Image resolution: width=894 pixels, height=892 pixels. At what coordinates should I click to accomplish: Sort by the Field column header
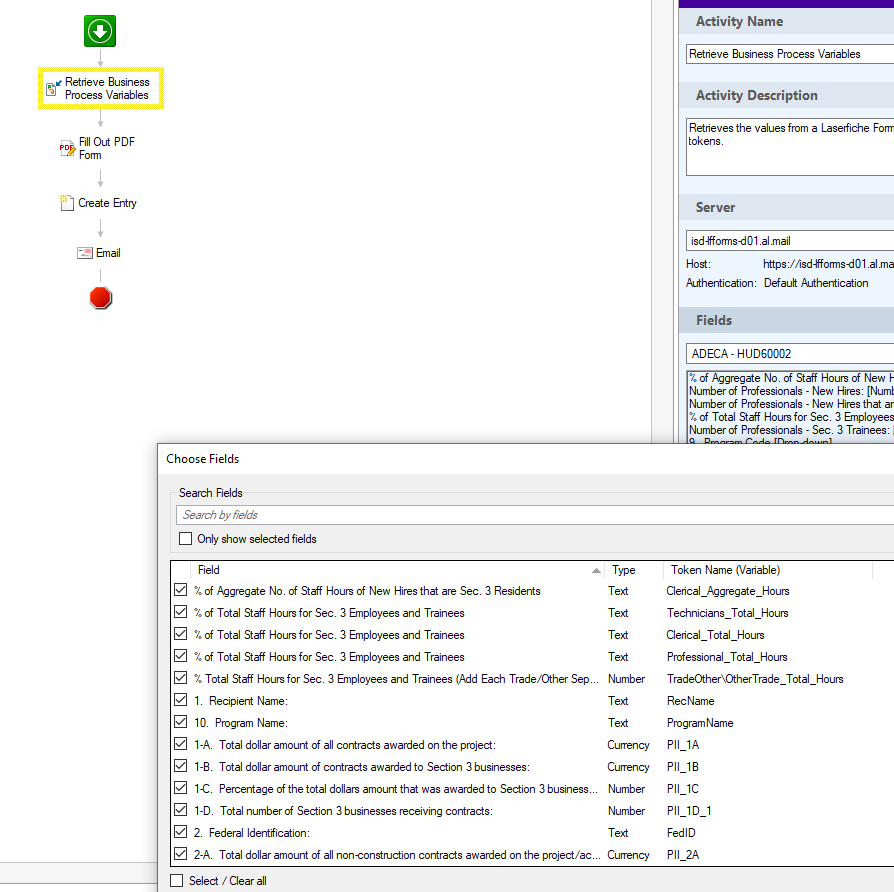[390, 570]
